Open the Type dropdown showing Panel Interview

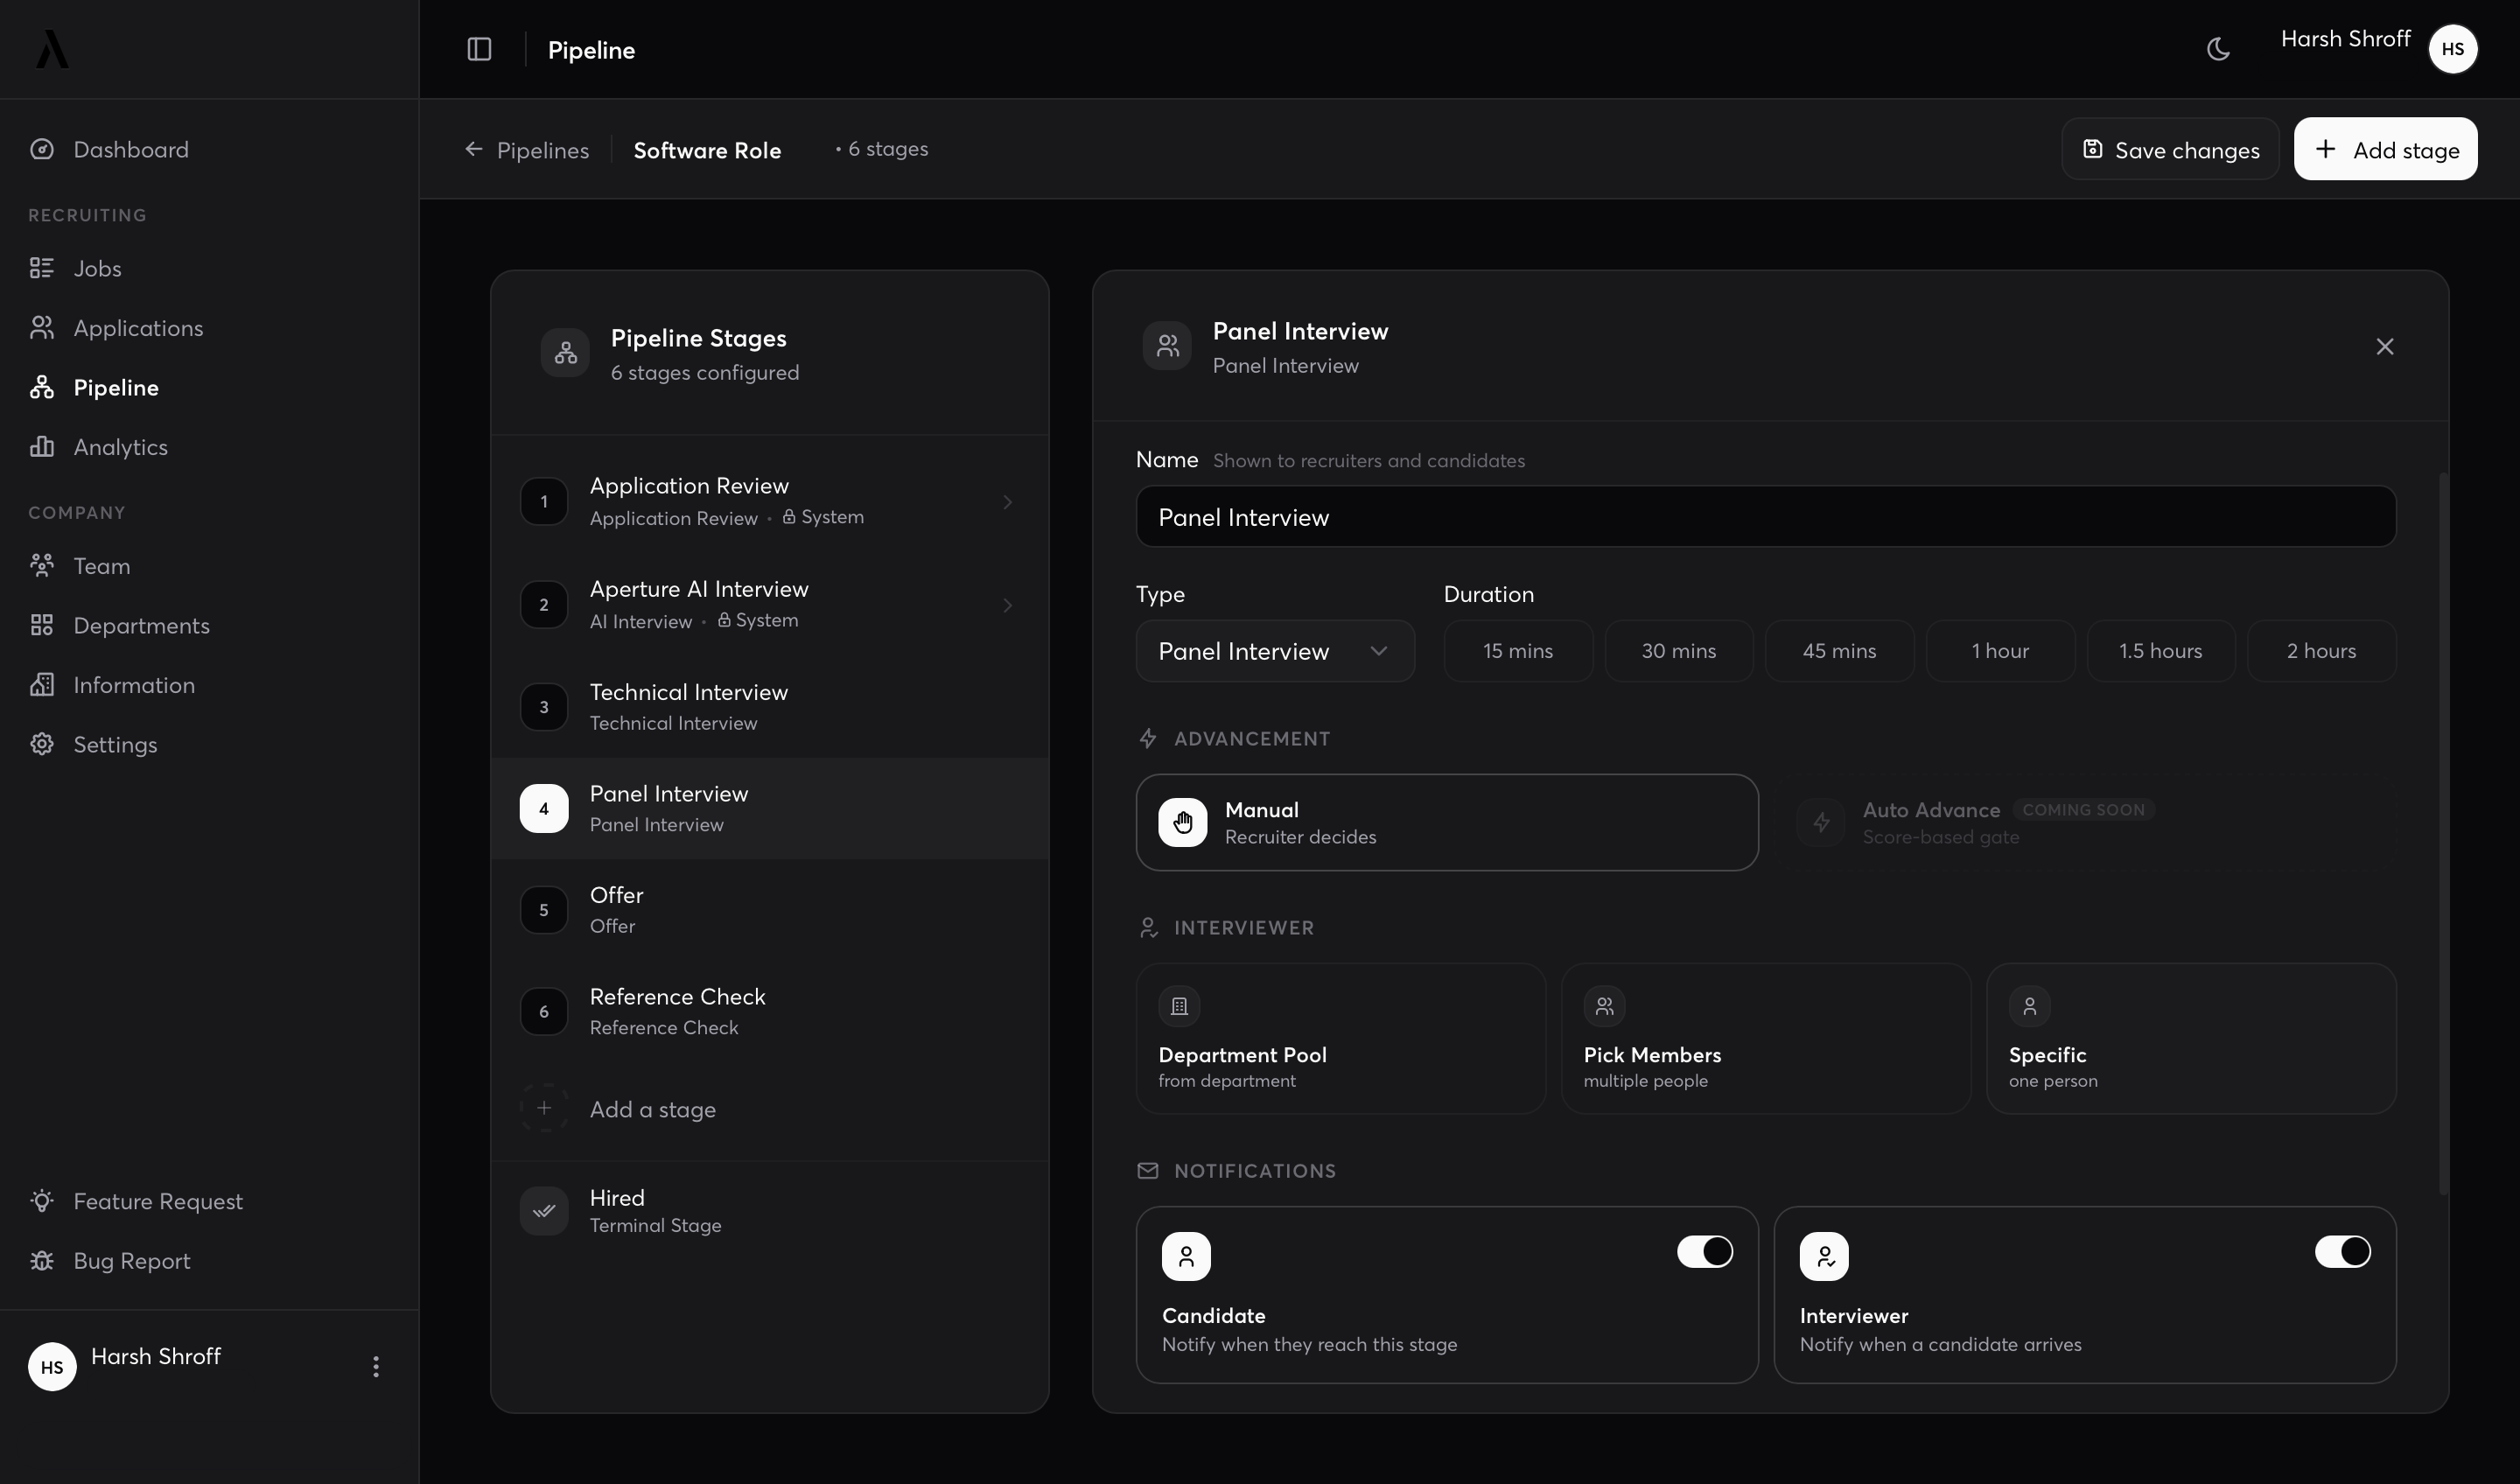click(x=1275, y=651)
